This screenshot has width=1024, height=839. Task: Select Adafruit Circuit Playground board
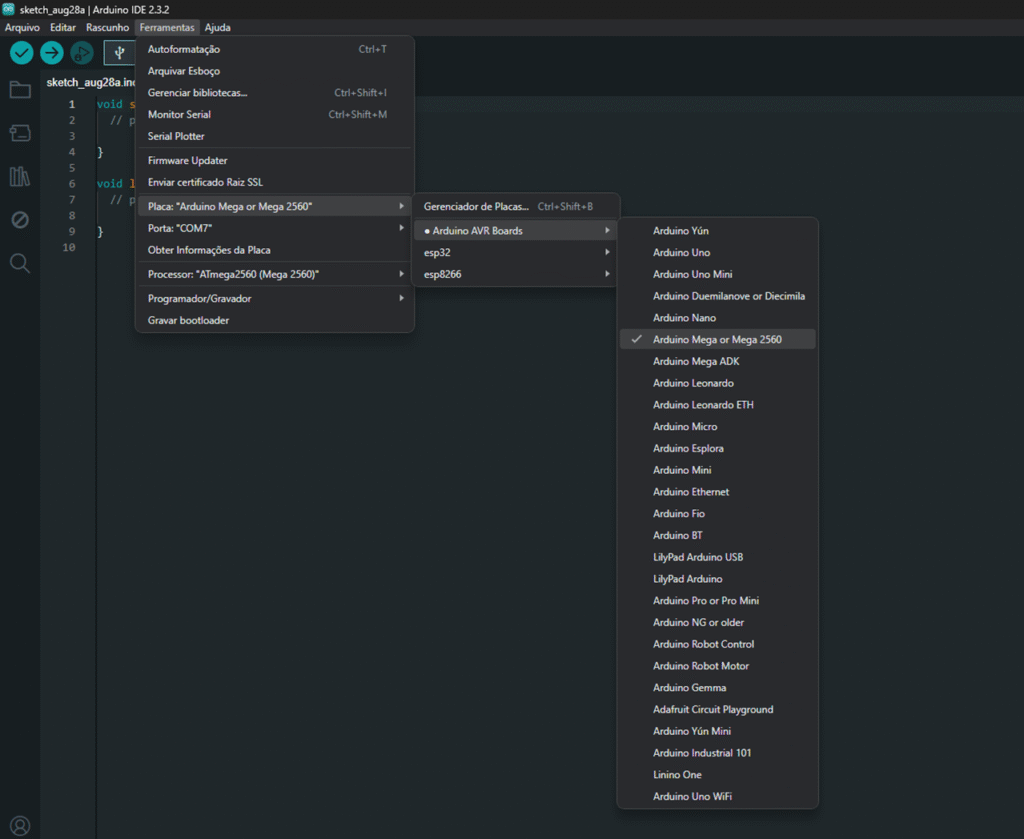click(718, 709)
